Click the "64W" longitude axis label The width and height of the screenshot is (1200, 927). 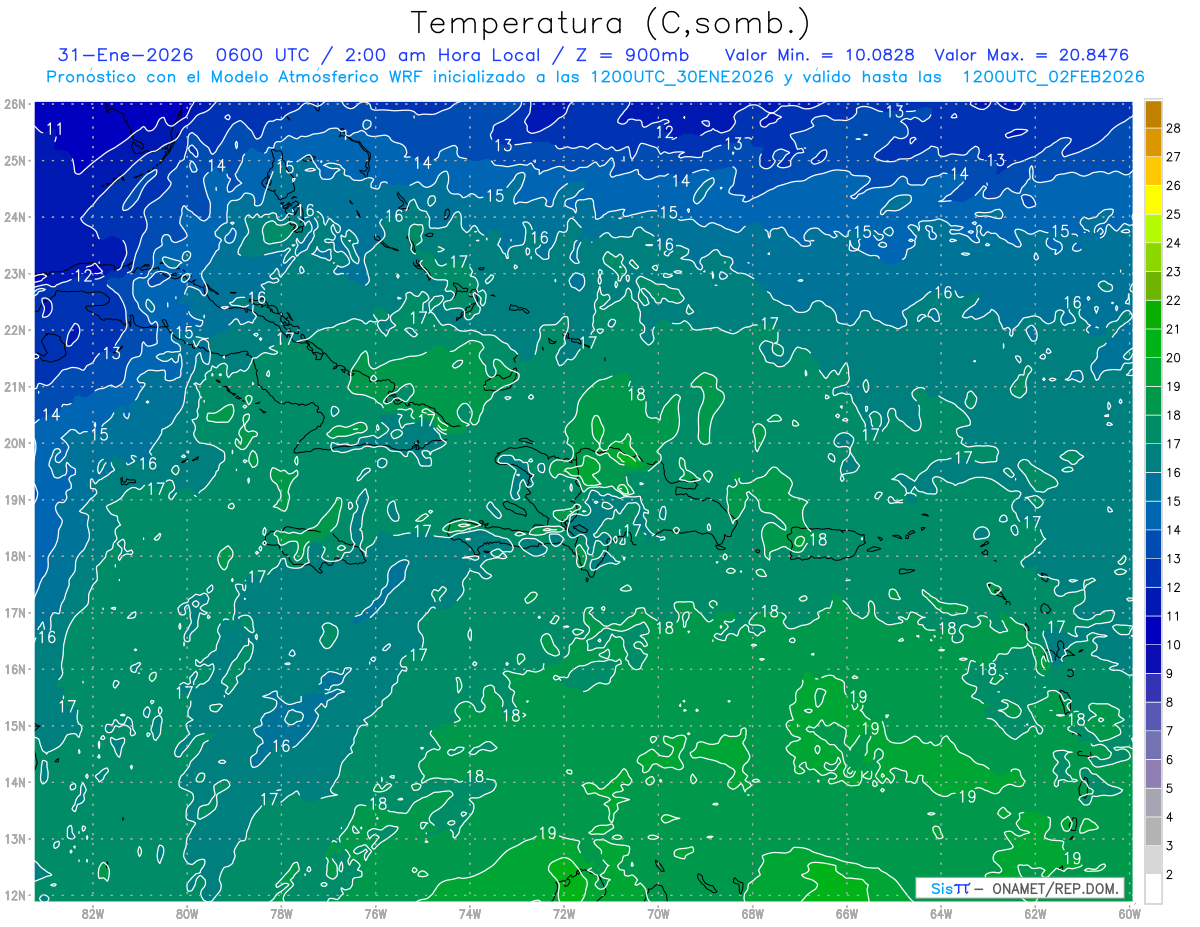tap(940, 913)
